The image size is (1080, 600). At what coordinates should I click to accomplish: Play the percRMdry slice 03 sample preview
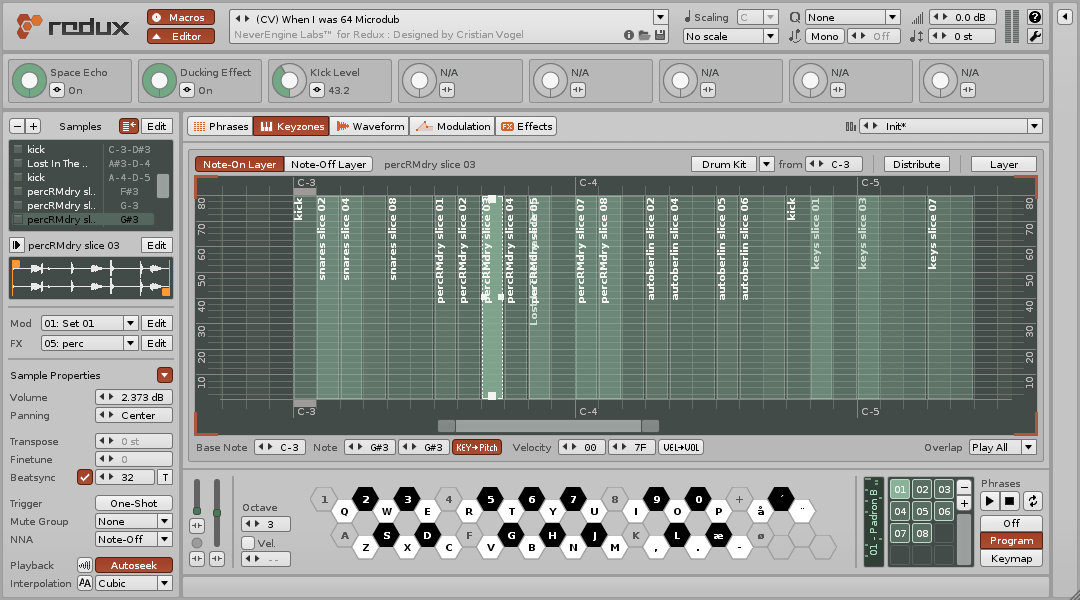(x=17, y=245)
